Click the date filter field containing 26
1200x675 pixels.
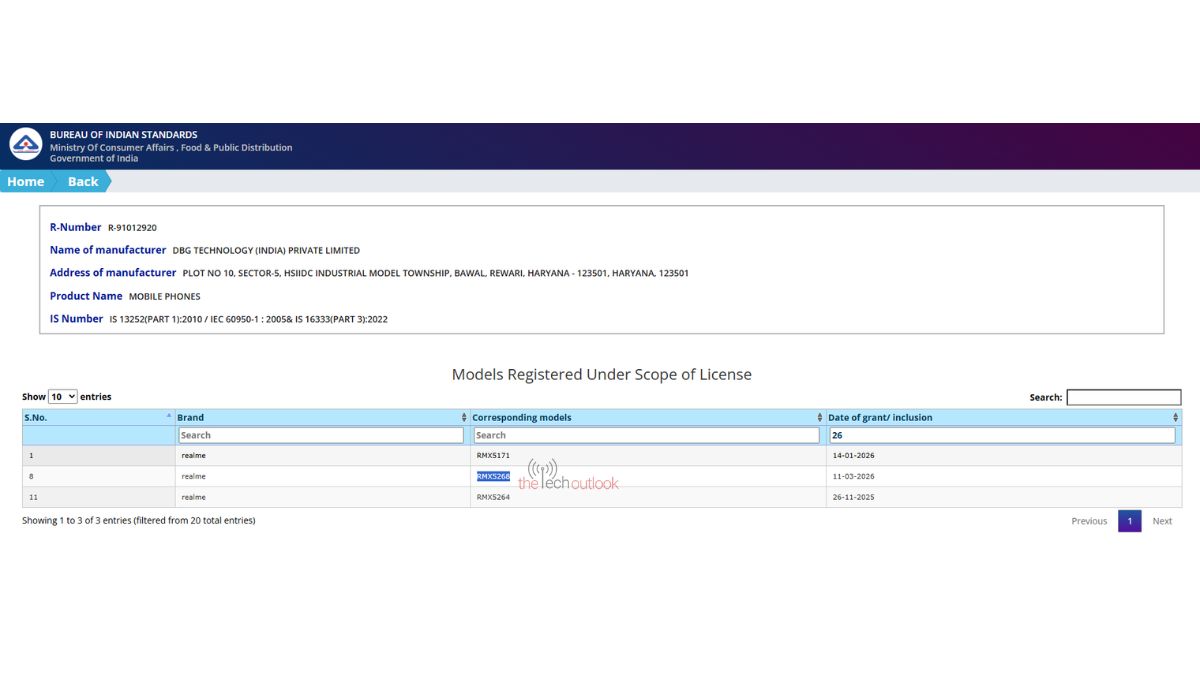pyautogui.click(x=1002, y=435)
